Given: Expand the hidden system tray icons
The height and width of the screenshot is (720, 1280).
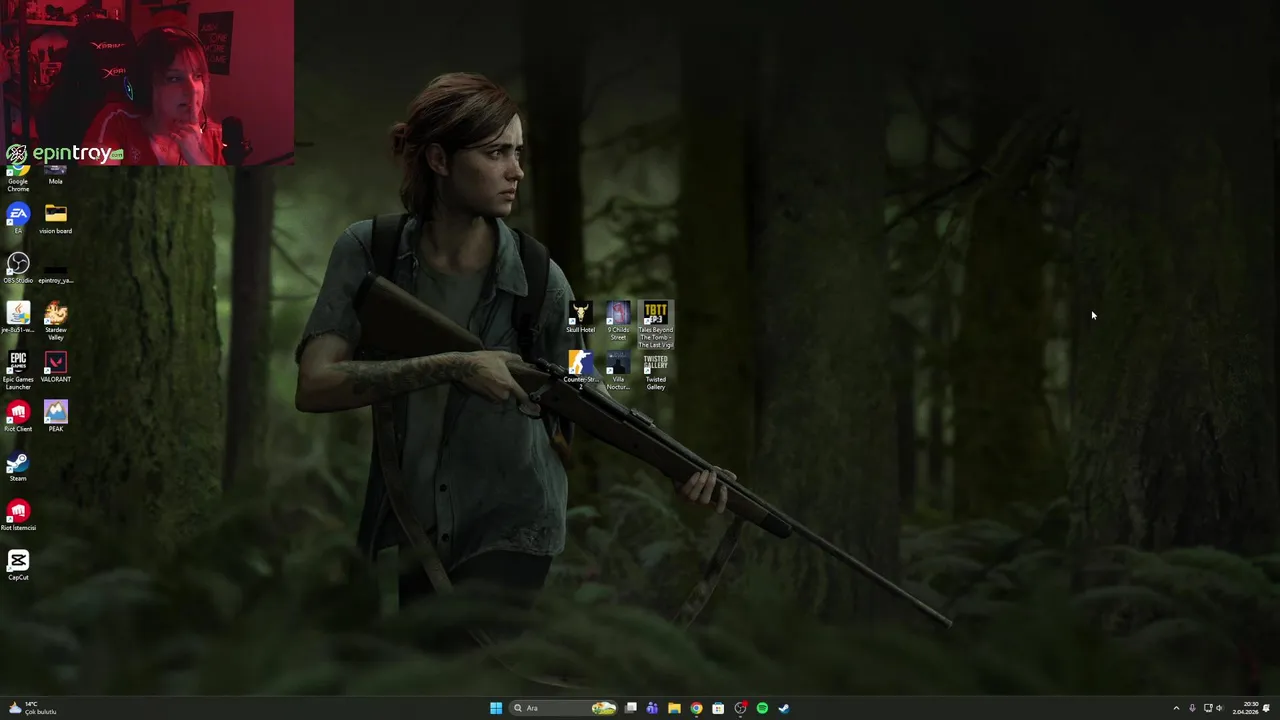Looking at the screenshot, I should coord(1176,708).
